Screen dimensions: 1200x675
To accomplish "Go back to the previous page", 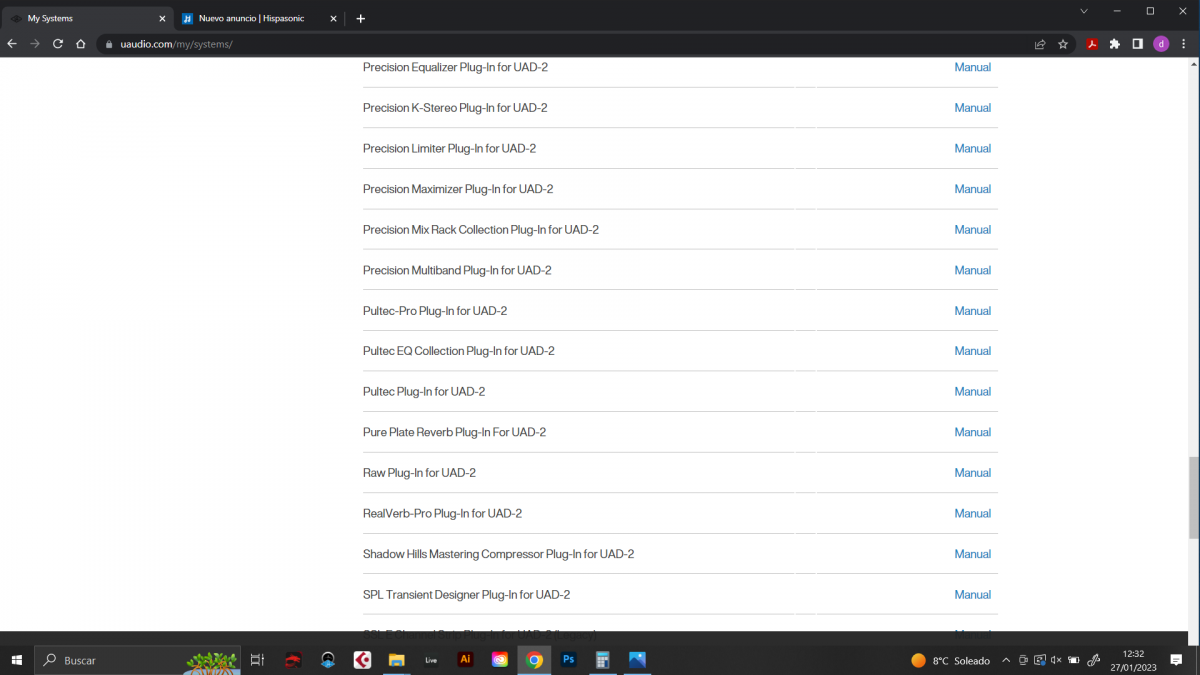I will coord(12,44).
